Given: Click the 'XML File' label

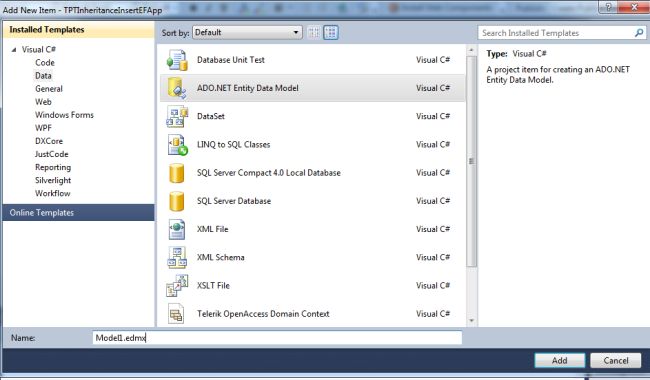Looking at the screenshot, I should click(x=212, y=229).
